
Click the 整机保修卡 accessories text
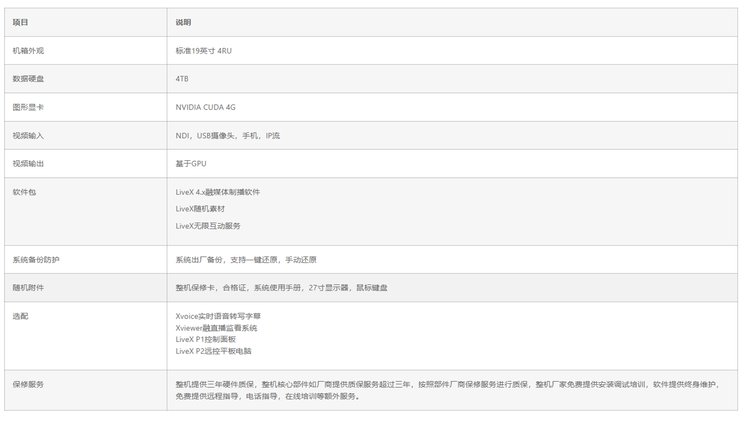(280, 288)
